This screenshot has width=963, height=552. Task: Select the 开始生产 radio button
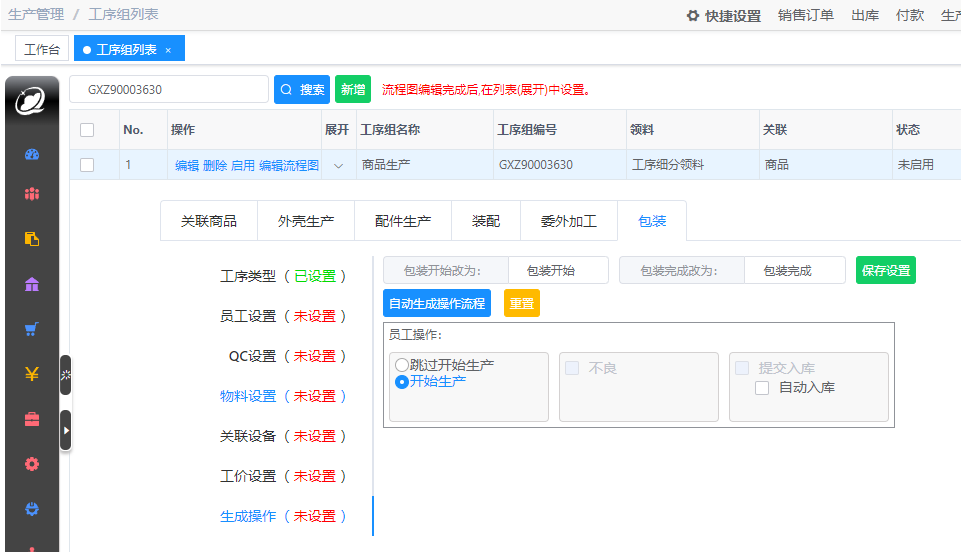[x=402, y=381]
